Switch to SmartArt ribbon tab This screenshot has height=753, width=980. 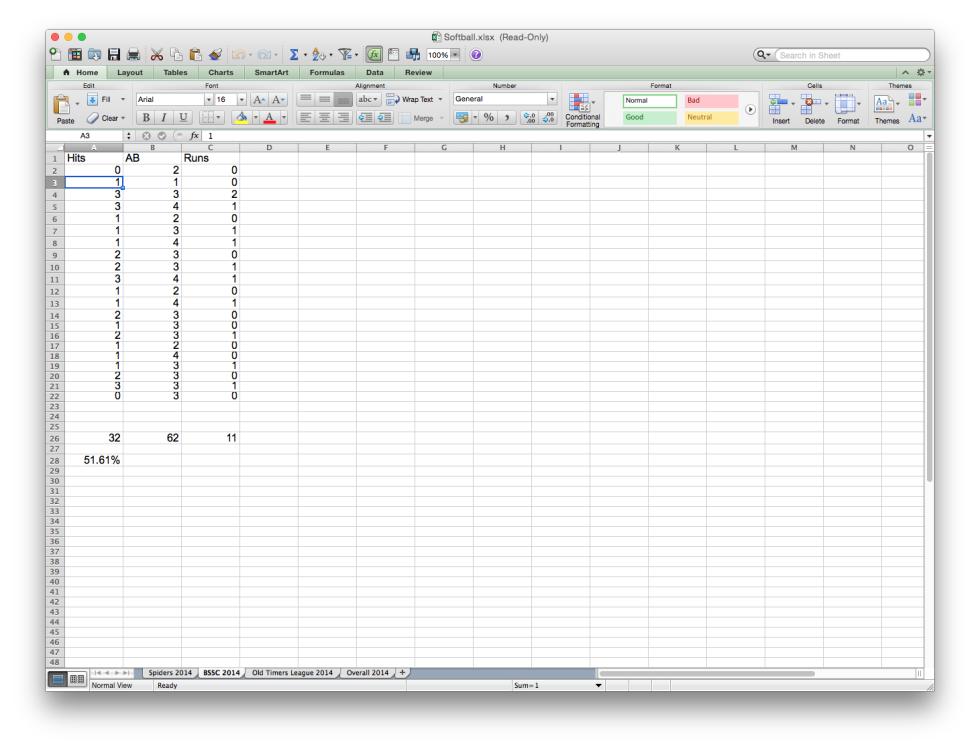271,72
